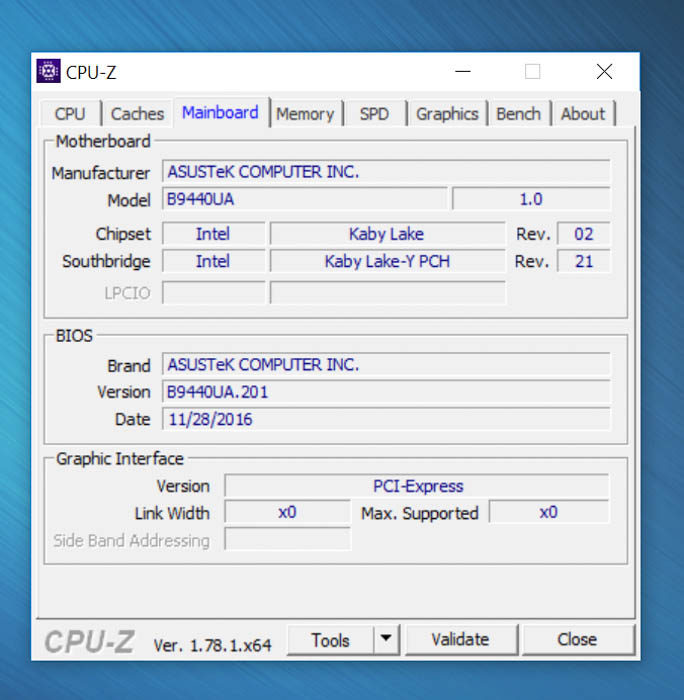Viewport: 684px width, 700px height.
Task: Open the Bench tab
Action: (x=519, y=114)
